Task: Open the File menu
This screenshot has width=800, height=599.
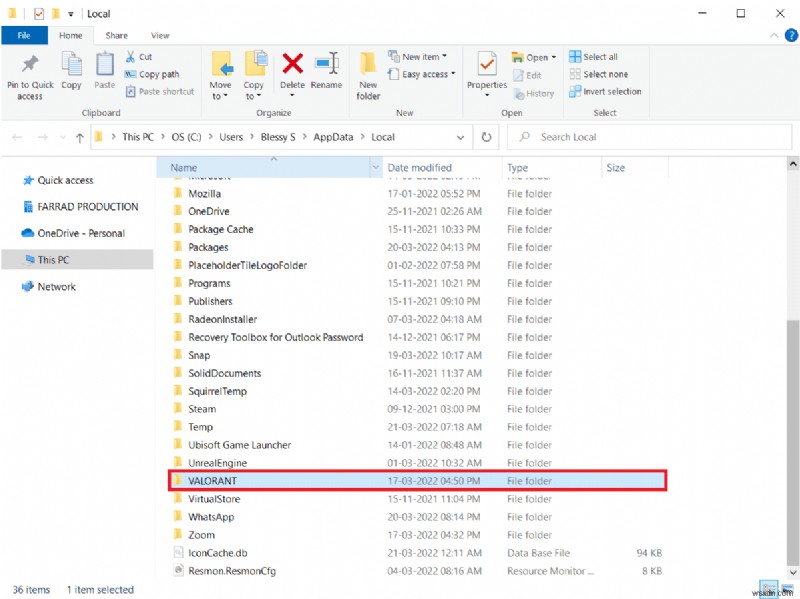Action: click(x=24, y=34)
